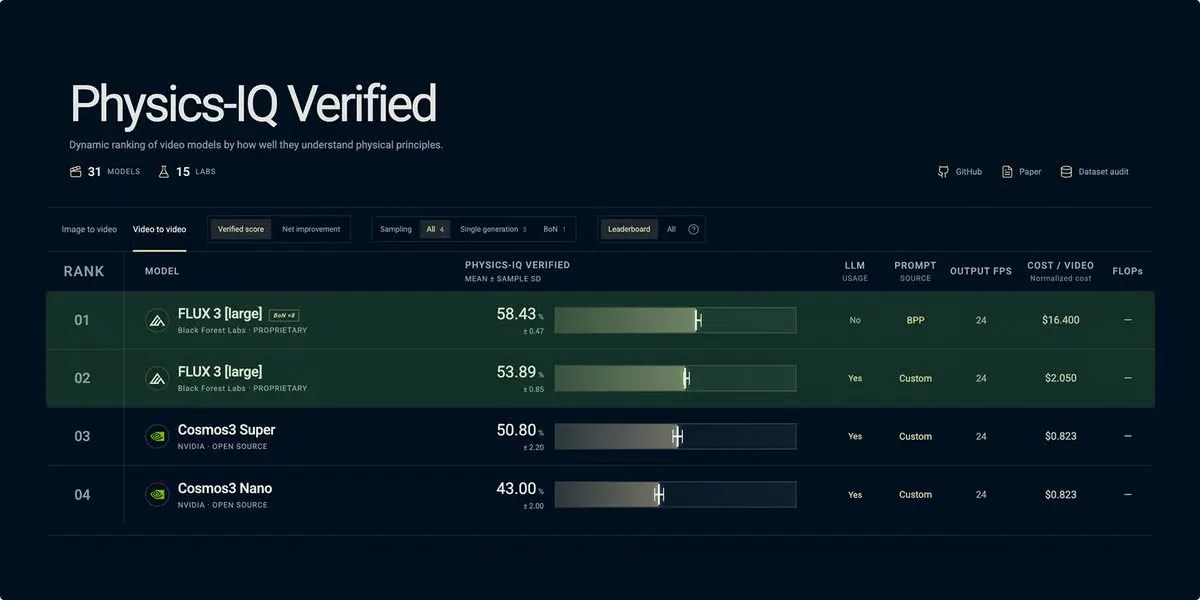Image resolution: width=1200 pixels, height=600 pixels.
Task: Click the NVIDIA logo for Cosmos3 Nano
Action: [157, 494]
